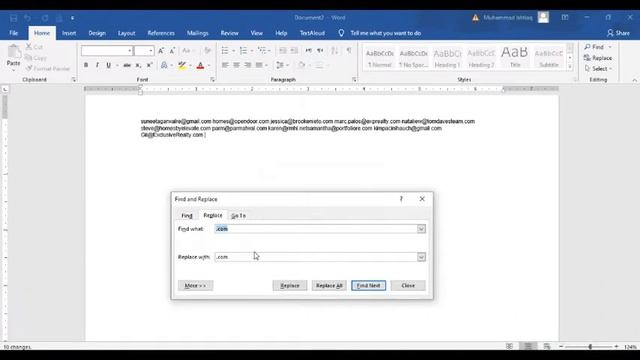Switch to the Insert ribbon tab
640x360 pixels.
tap(69, 33)
